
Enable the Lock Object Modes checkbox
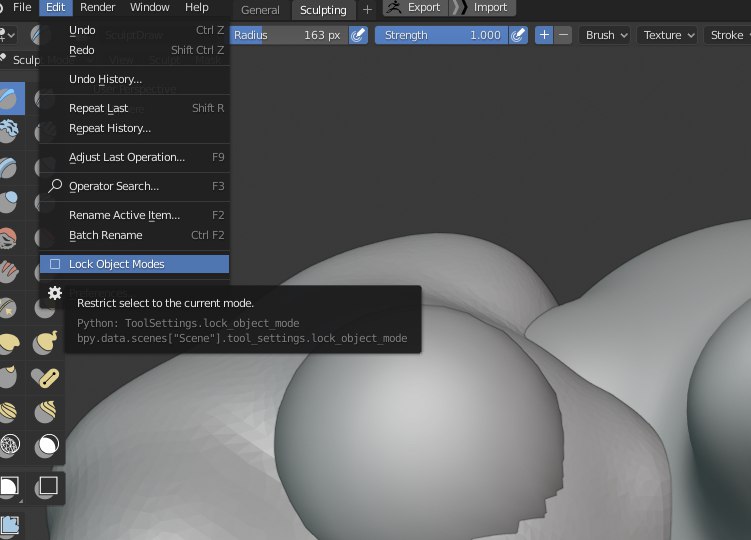(x=55, y=264)
